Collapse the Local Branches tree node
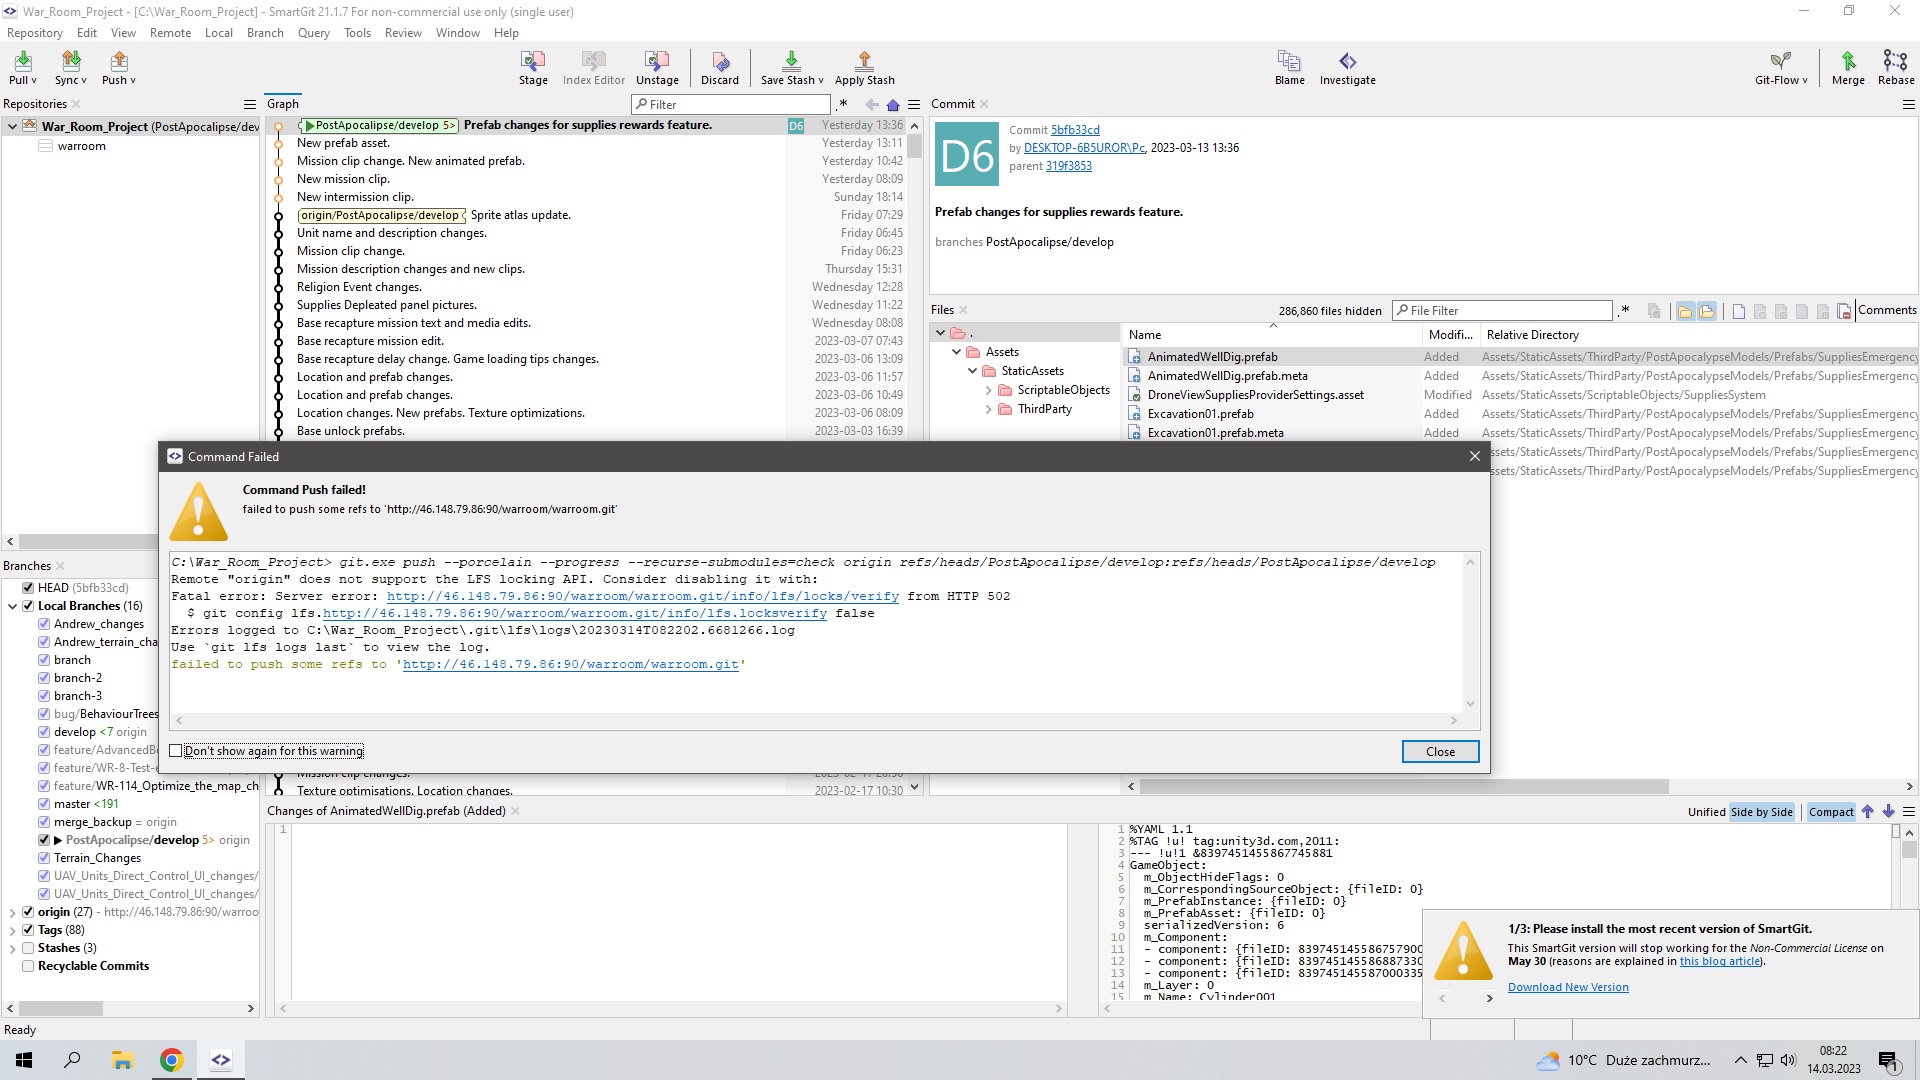The height and width of the screenshot is (1080, 1920). (12, 606)
